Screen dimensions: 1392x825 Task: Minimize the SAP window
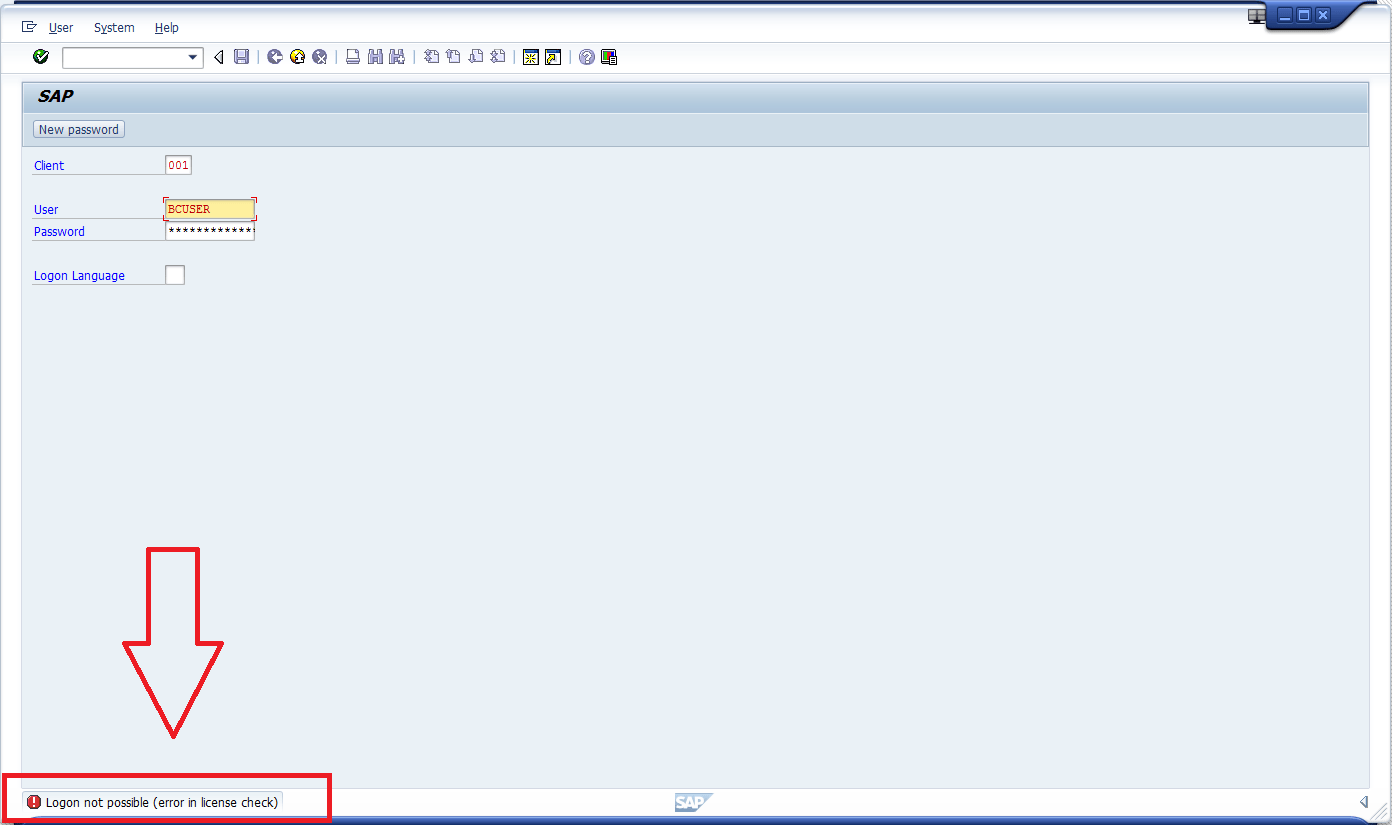1284,15
